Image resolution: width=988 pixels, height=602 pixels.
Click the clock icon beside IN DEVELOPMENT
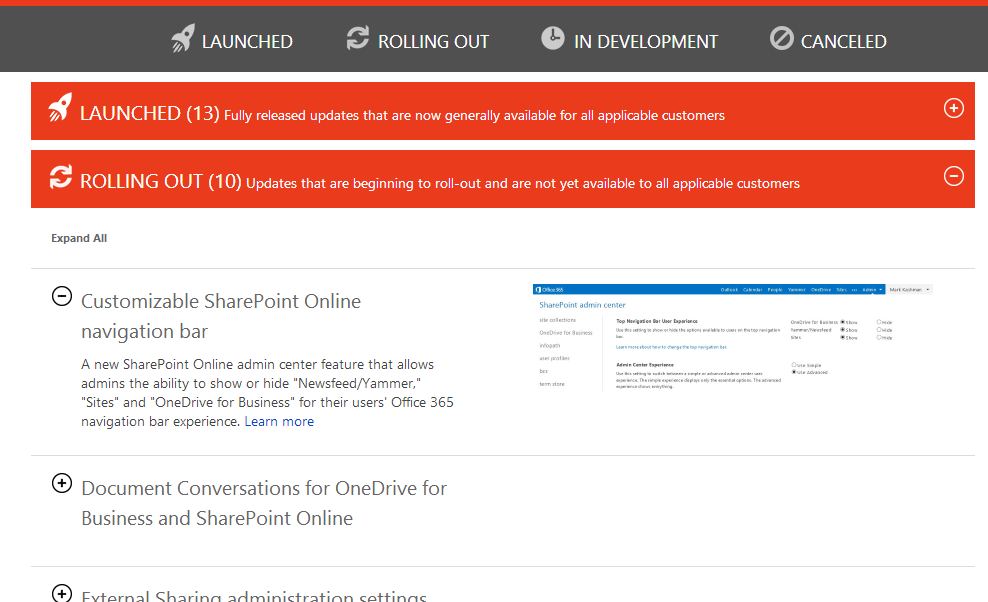click(x=553, y=38)
